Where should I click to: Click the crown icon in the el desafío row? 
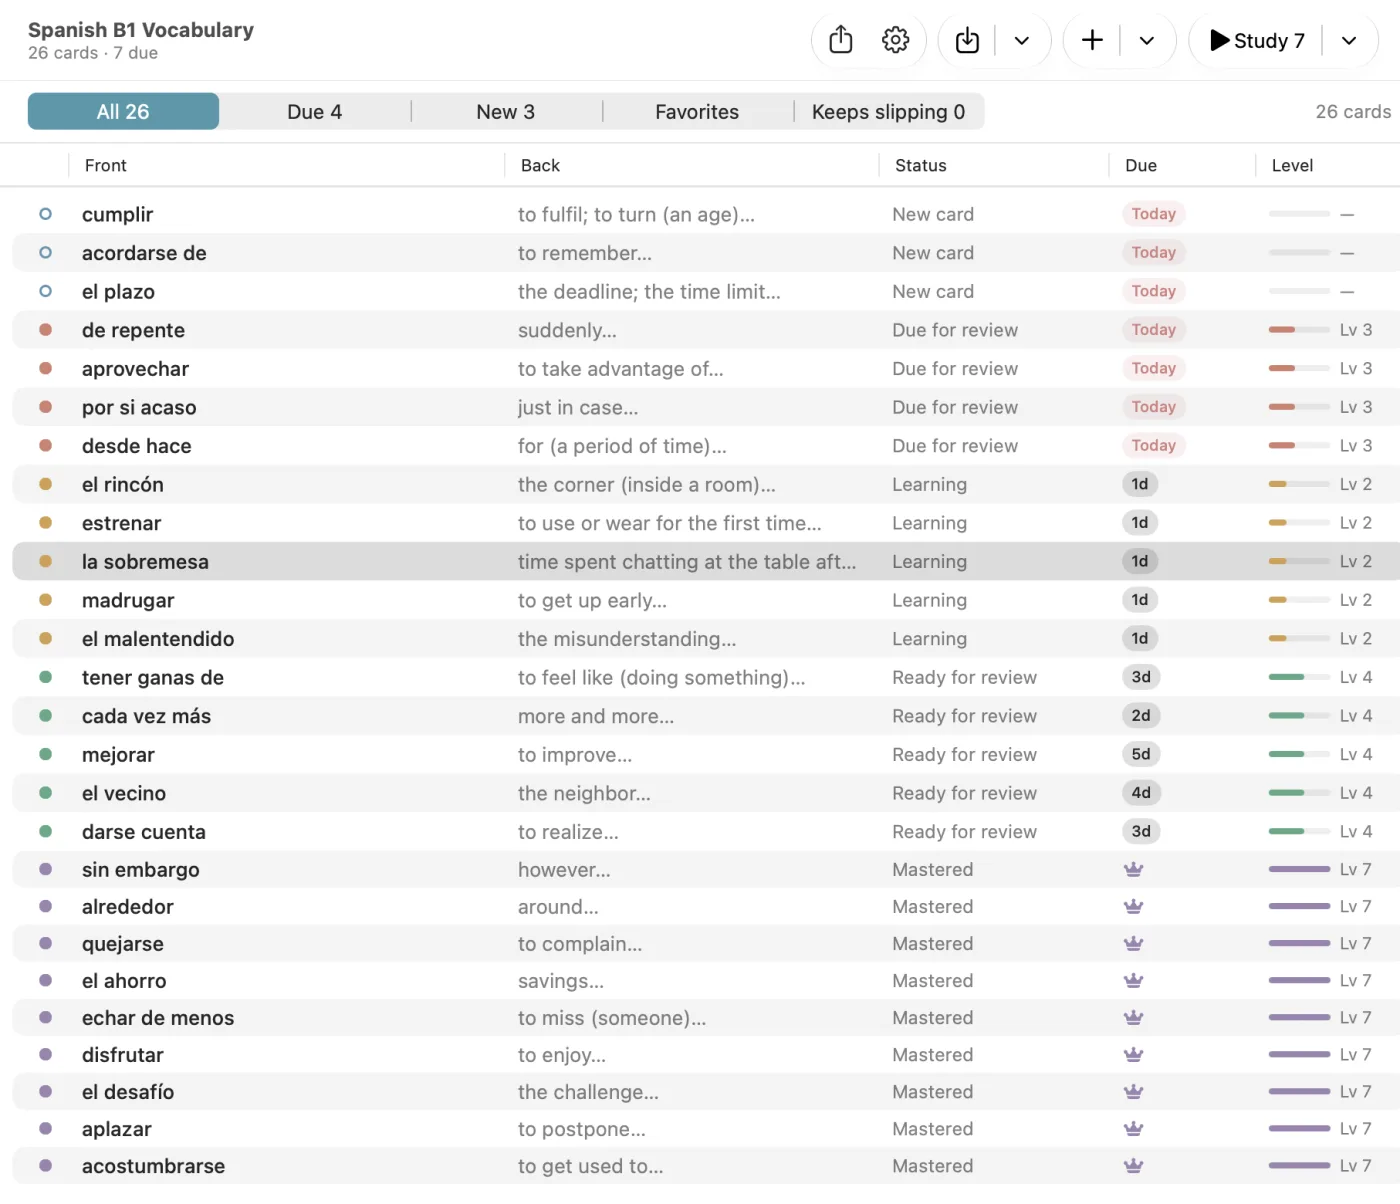1134,1091
